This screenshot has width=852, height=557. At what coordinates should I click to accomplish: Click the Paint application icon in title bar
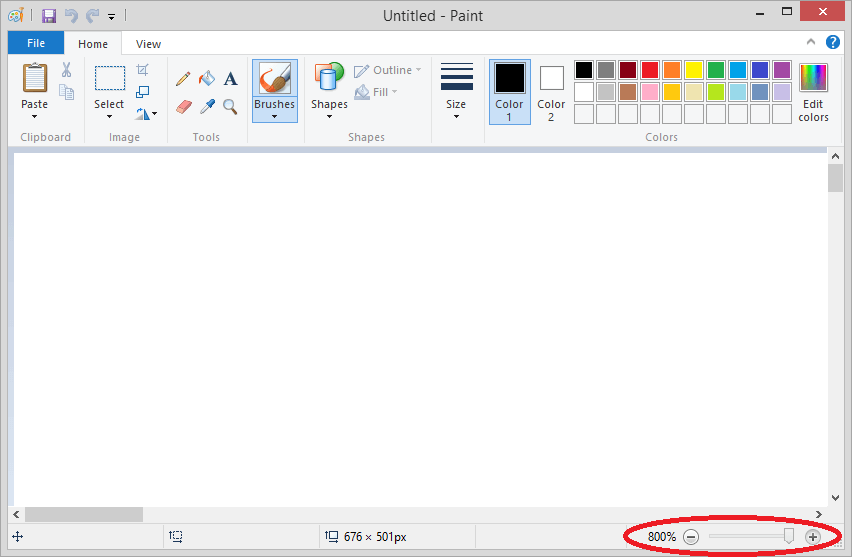pyautogui.click(x=15, y=15)
